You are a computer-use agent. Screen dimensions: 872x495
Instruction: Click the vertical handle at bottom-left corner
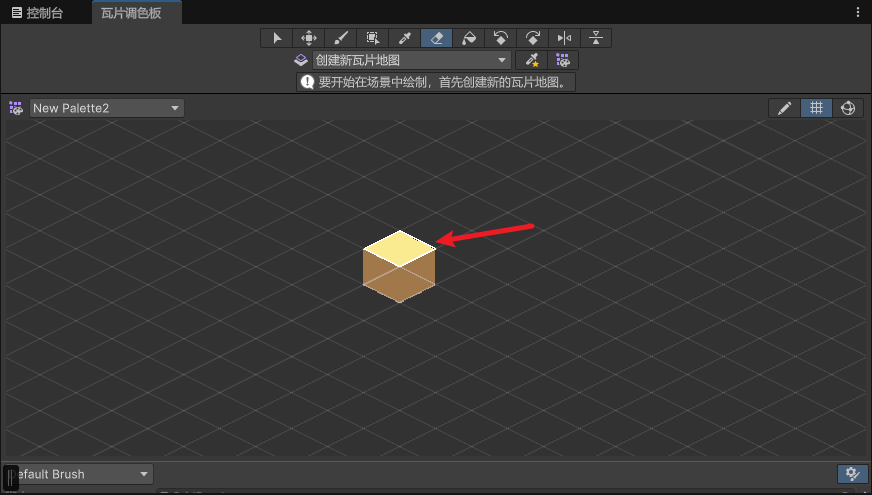pos(11,478)
